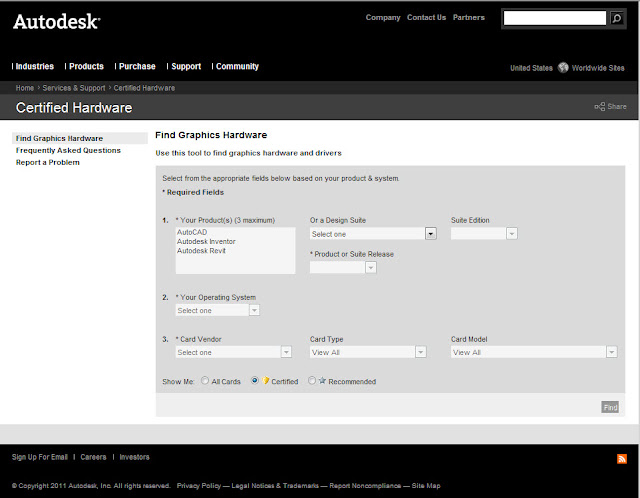This screenshot has width=640, height=498.
Task: Click the Find button
Action: coord(610,407)
